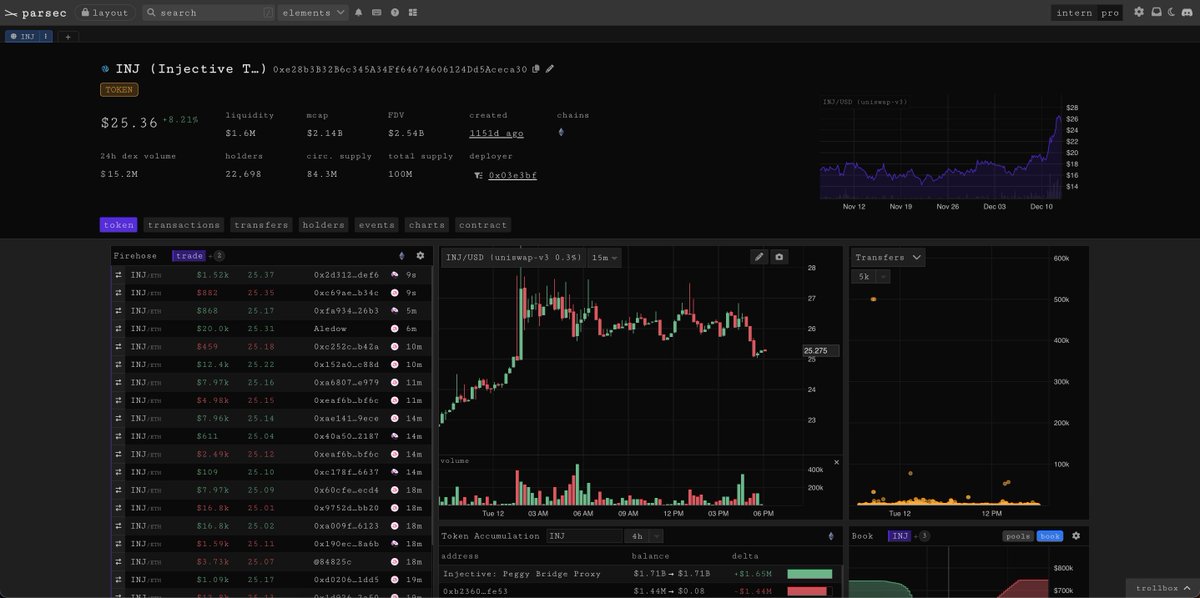Focus the Token Accumulation INJ input
1200x598 pixels.
pyautogui.click(x=584, y=536)
